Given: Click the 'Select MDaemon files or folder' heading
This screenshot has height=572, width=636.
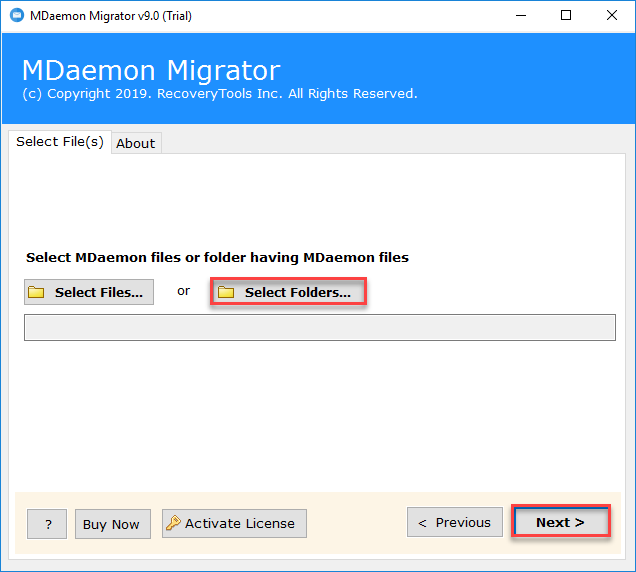Looking at the screenshot, I should pos(217,258).
